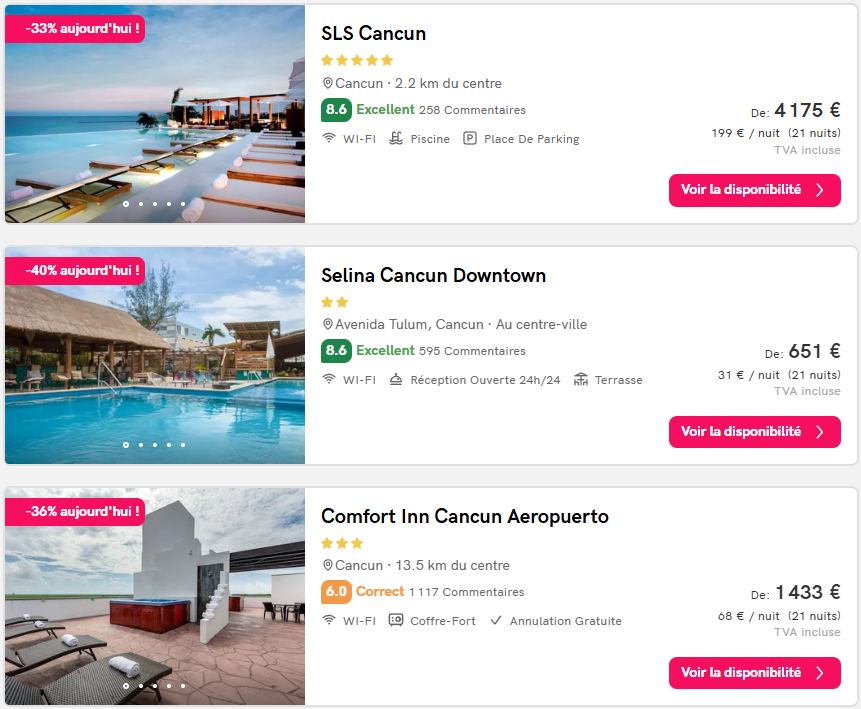
Task: Click the 8.6 rating badge of SLS Cancun
Action: 336,110
